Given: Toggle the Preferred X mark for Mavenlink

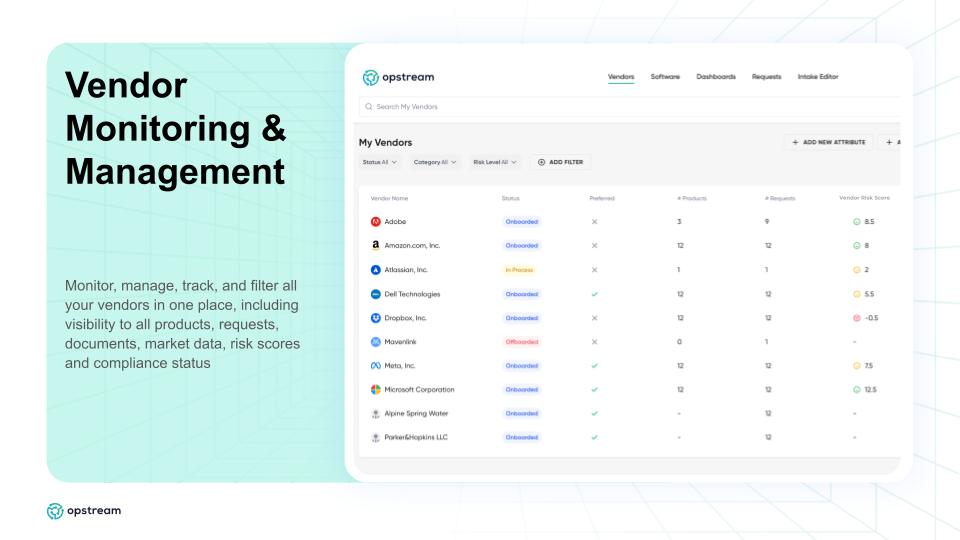Looking at the screenshot, I should (594, 342).
